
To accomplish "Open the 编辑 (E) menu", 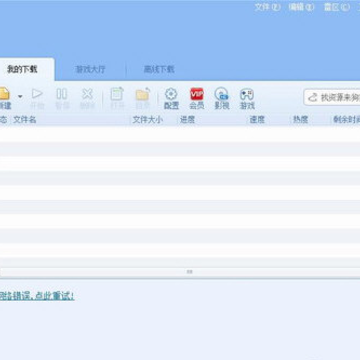I will tap(301, 7).
